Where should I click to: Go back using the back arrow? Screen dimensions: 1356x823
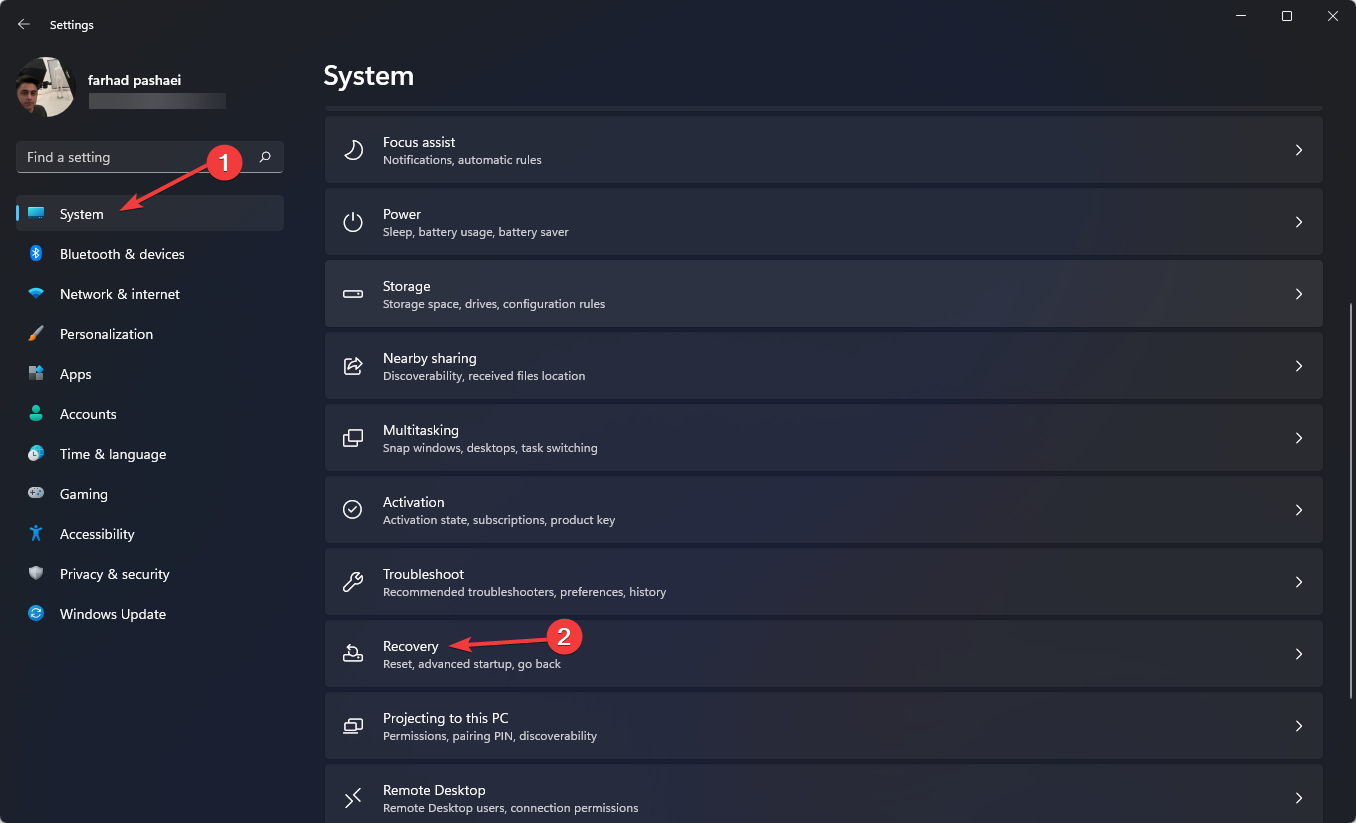pos(24,24)
